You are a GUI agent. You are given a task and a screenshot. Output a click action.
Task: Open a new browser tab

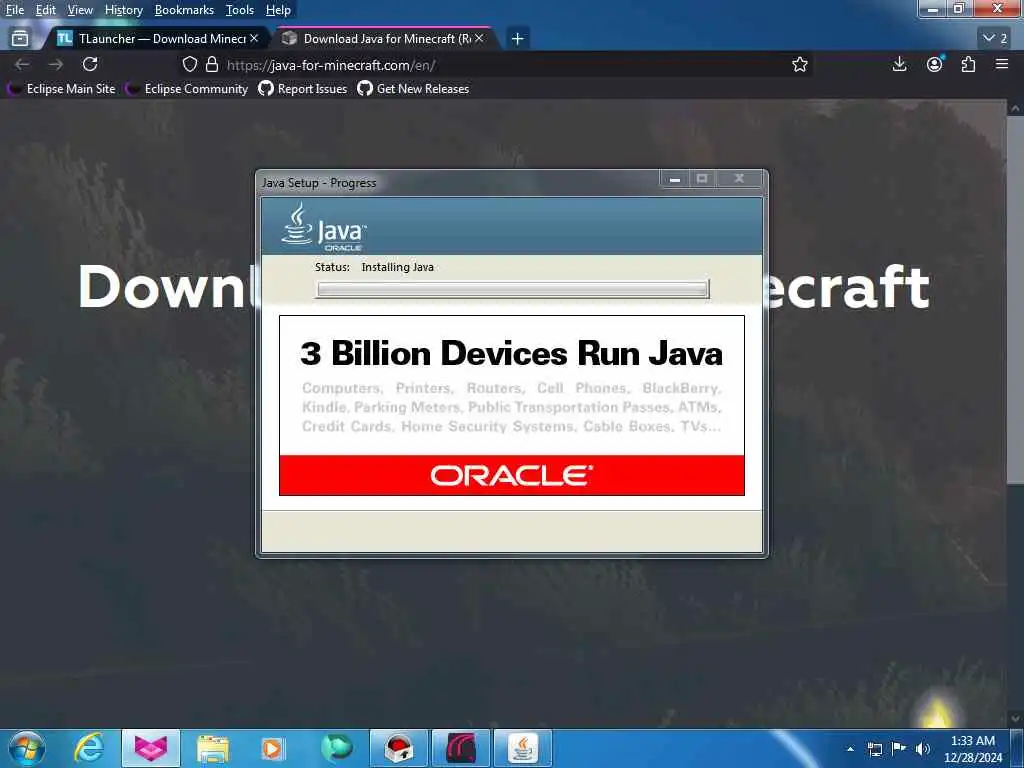(517, 39)
